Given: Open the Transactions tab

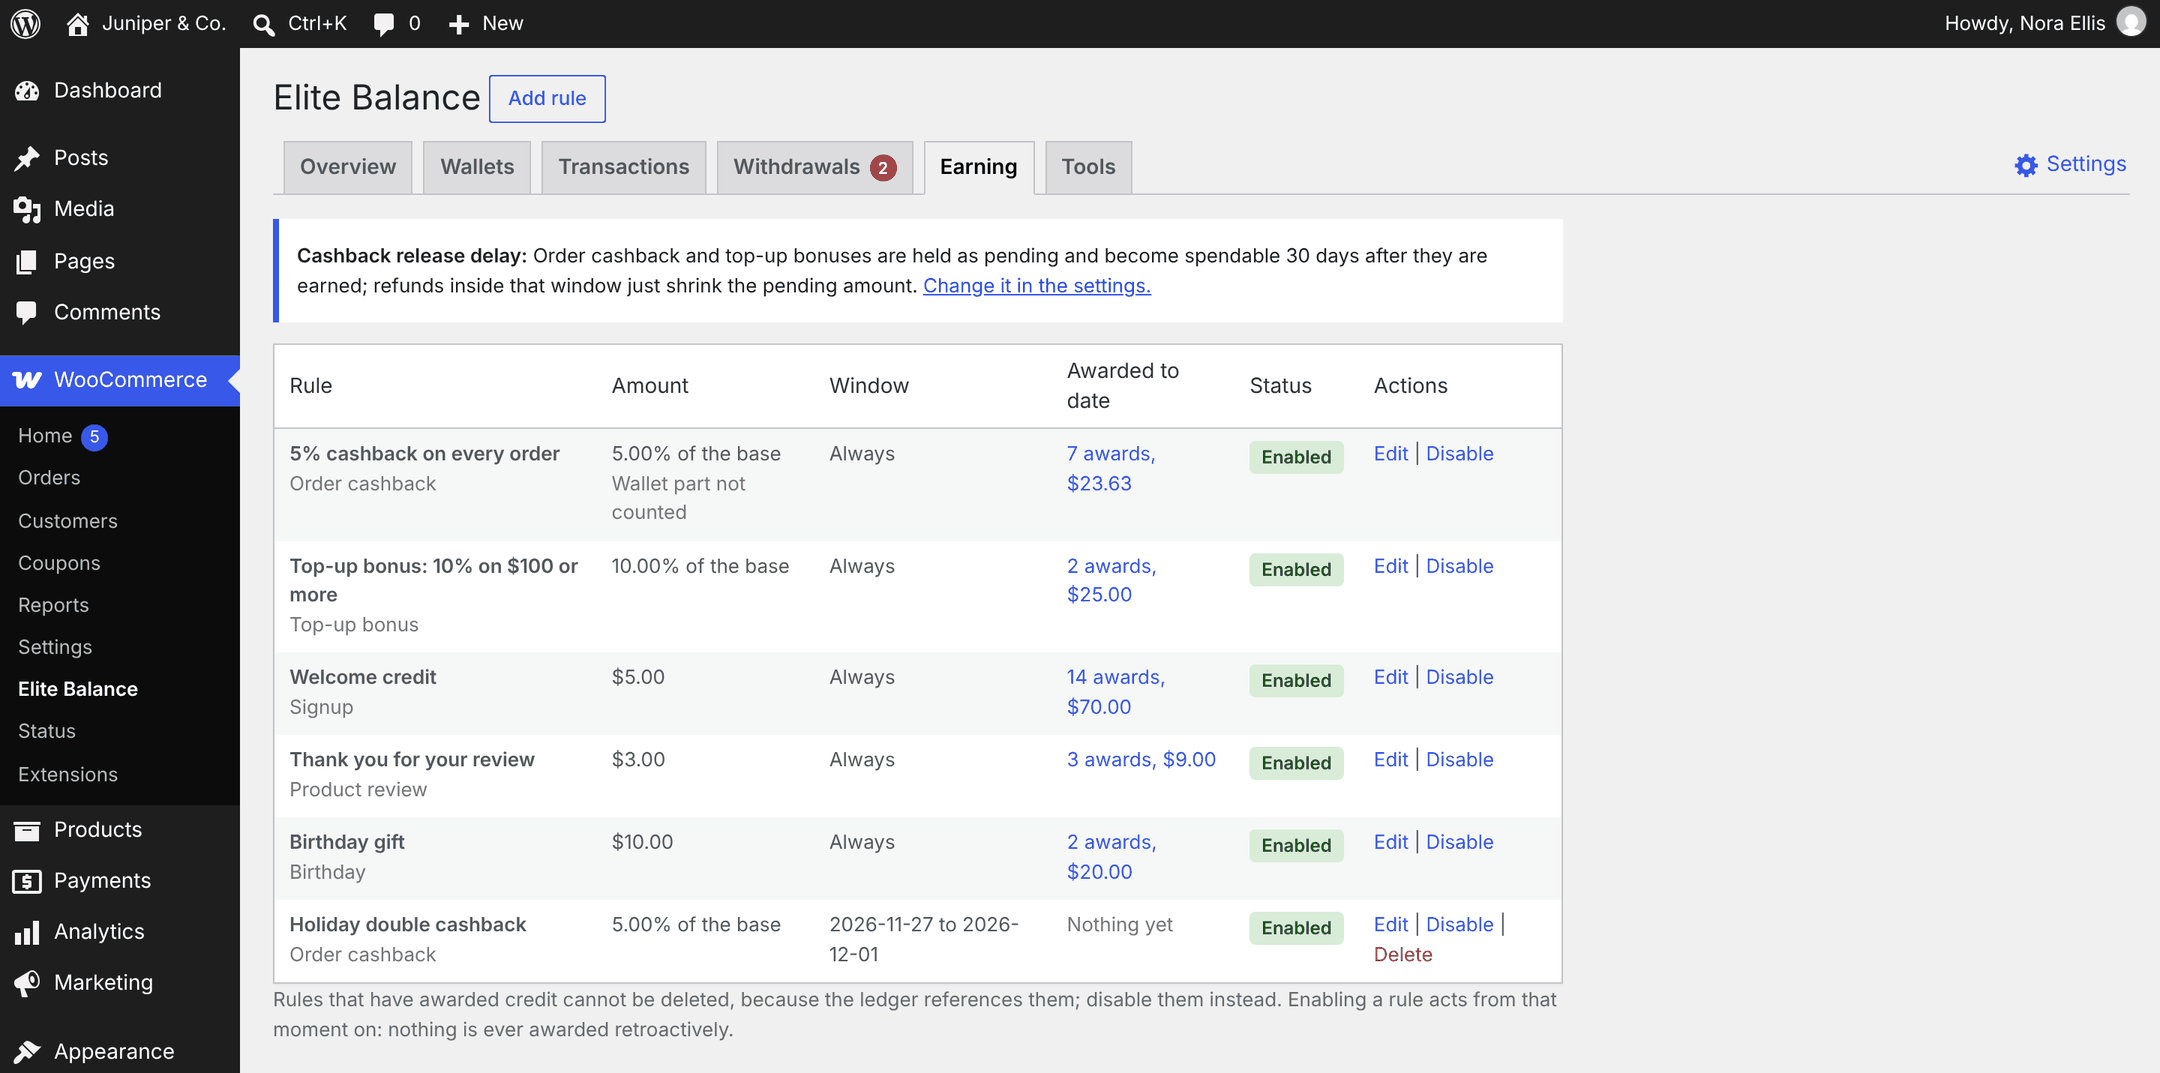Looking at the screenshot, I should (x=624, y=167).
